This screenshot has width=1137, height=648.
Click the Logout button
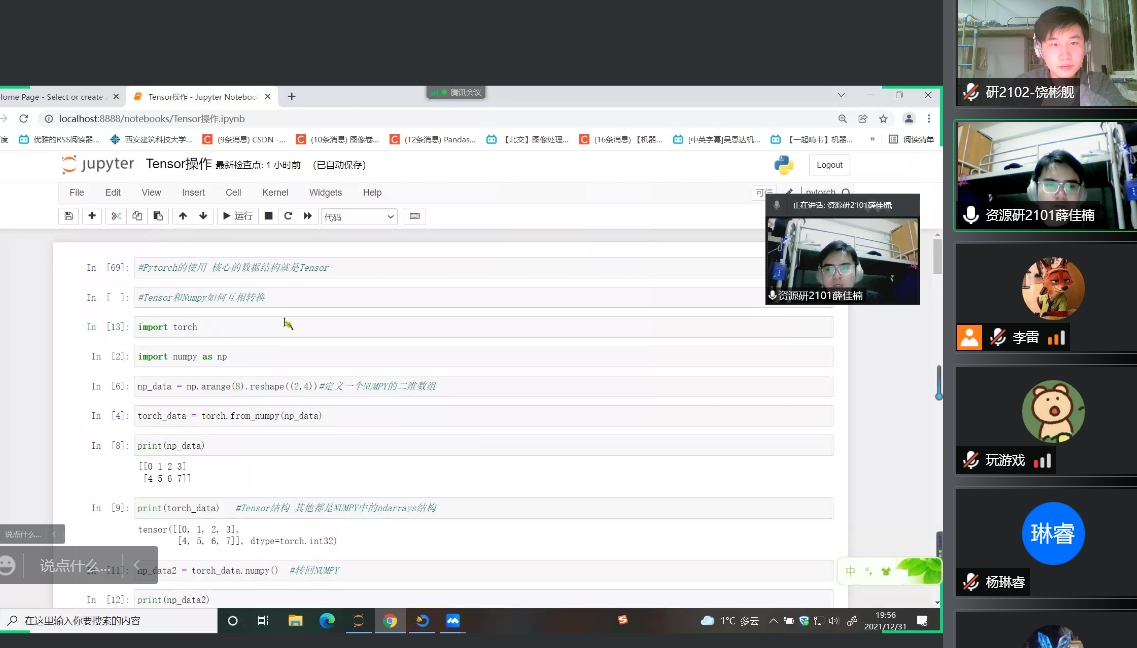point(830,165)
